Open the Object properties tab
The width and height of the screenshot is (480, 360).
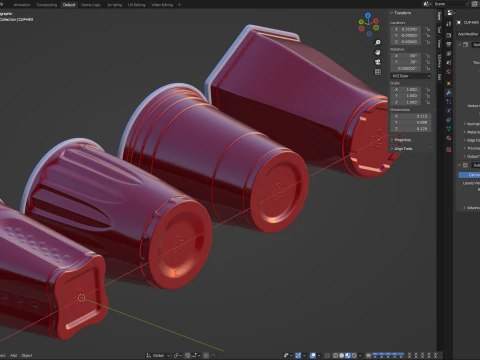click(x=449, y=83)
